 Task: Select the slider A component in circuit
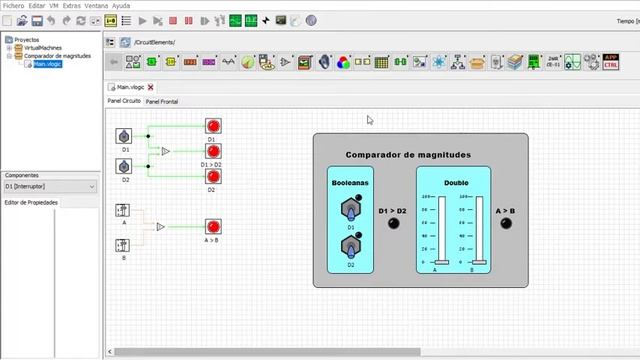[122, 211]
